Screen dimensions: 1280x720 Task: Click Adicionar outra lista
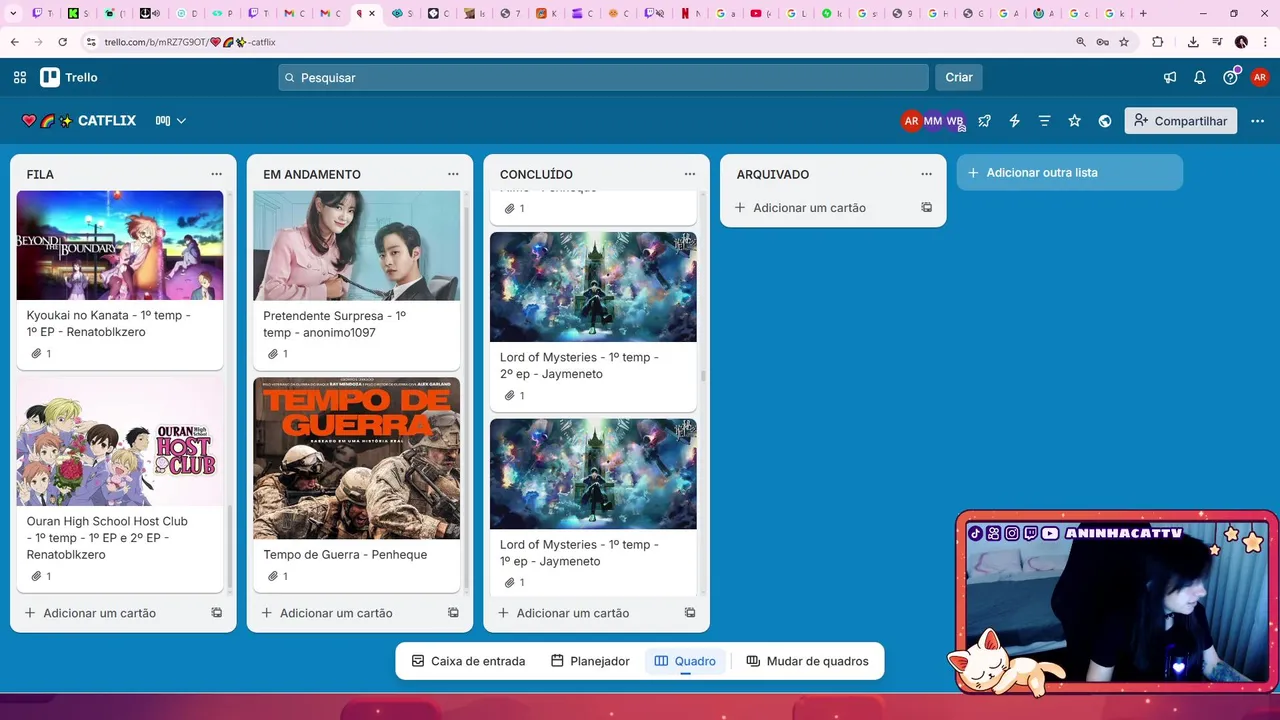1069,172
